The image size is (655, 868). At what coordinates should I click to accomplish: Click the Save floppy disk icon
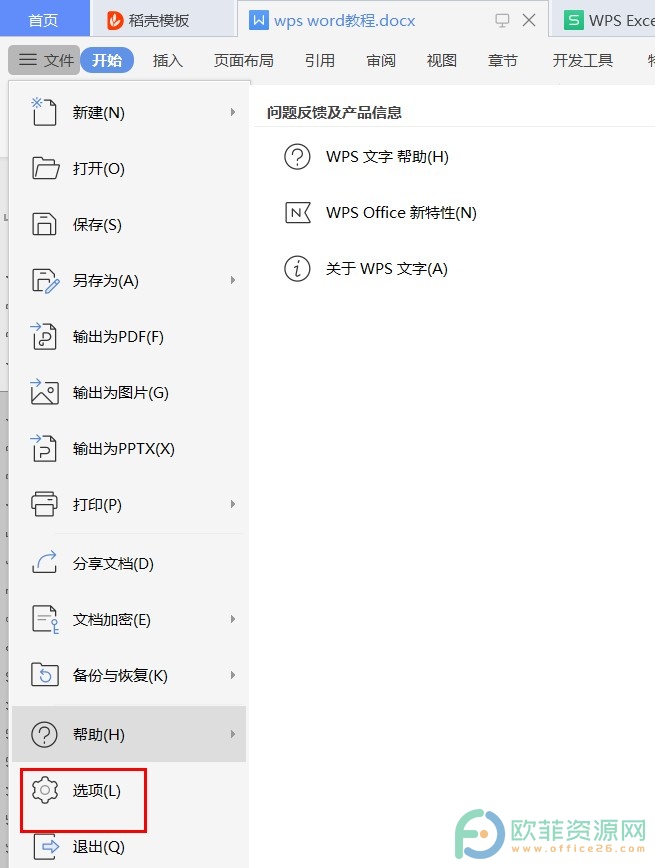44,224
